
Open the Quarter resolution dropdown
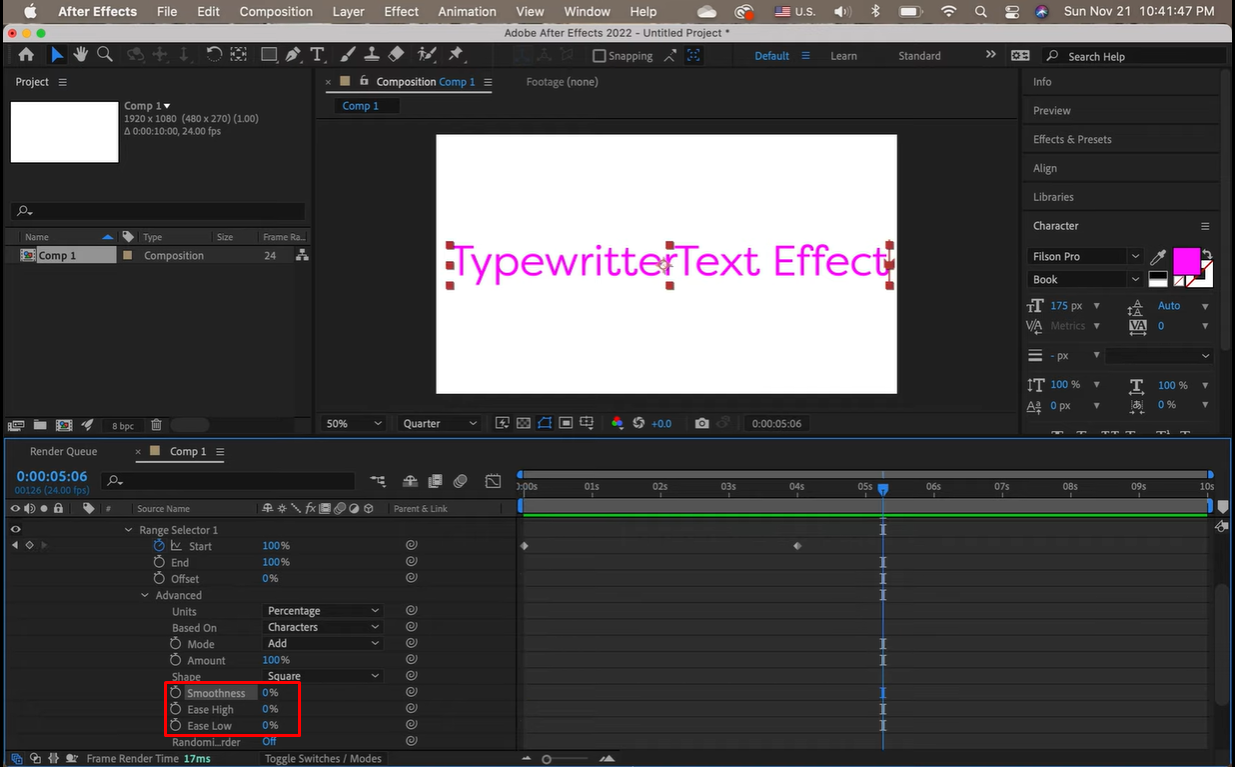pos(441,423)
